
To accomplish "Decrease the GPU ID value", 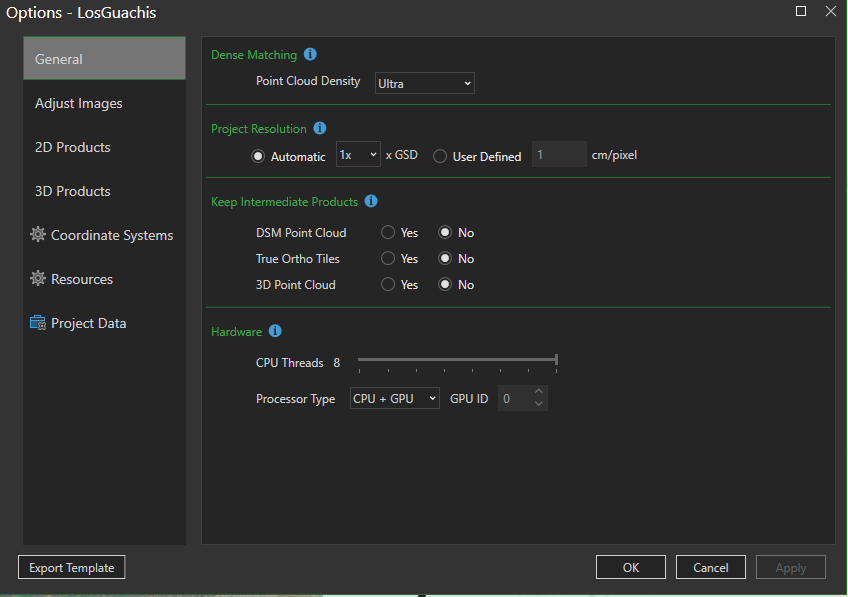I will (539, 404).
